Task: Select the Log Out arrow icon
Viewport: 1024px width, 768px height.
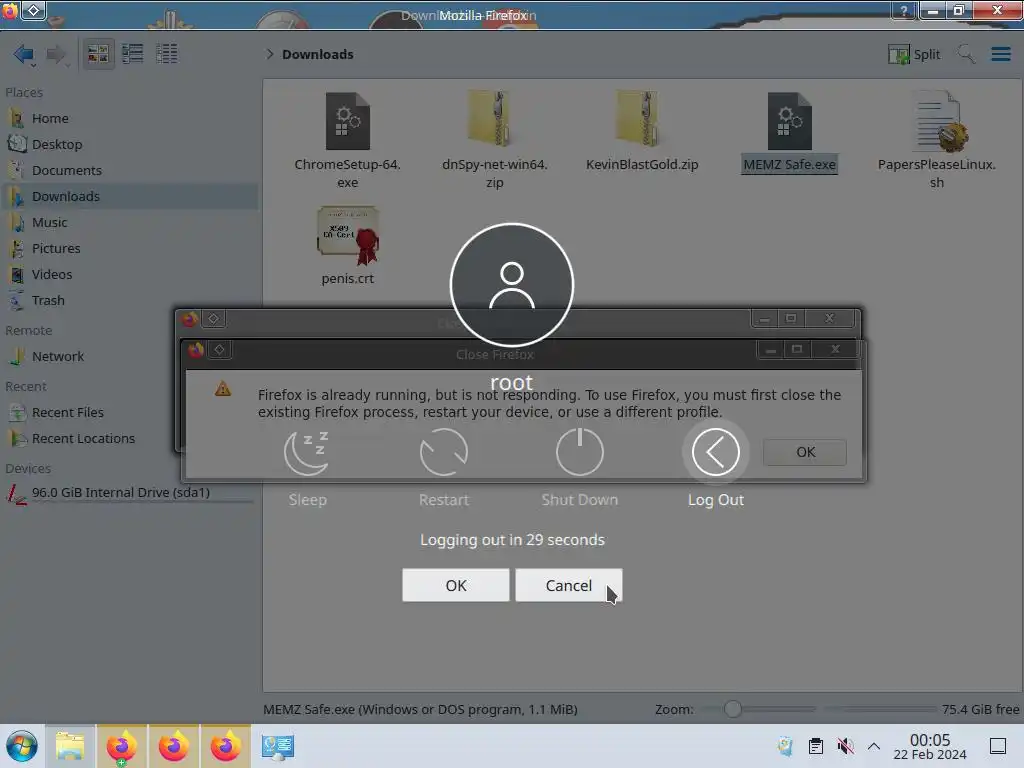Action: [715, 452]
